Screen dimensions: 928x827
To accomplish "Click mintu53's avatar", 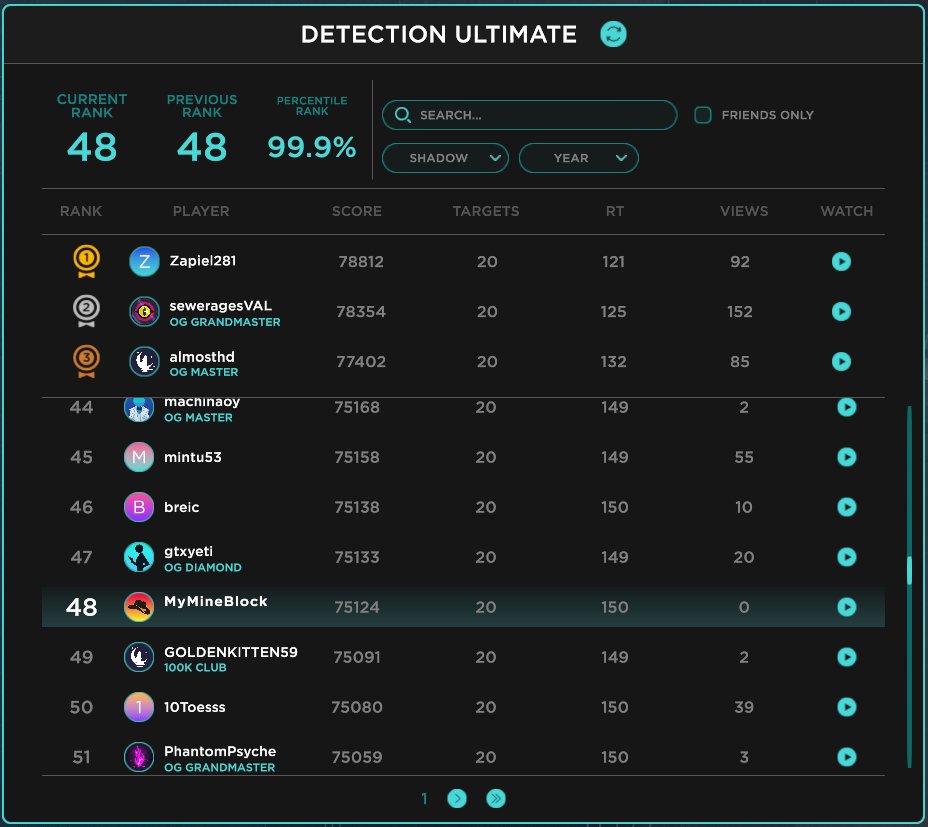I will pyautogui.click(x=139, y=457).
